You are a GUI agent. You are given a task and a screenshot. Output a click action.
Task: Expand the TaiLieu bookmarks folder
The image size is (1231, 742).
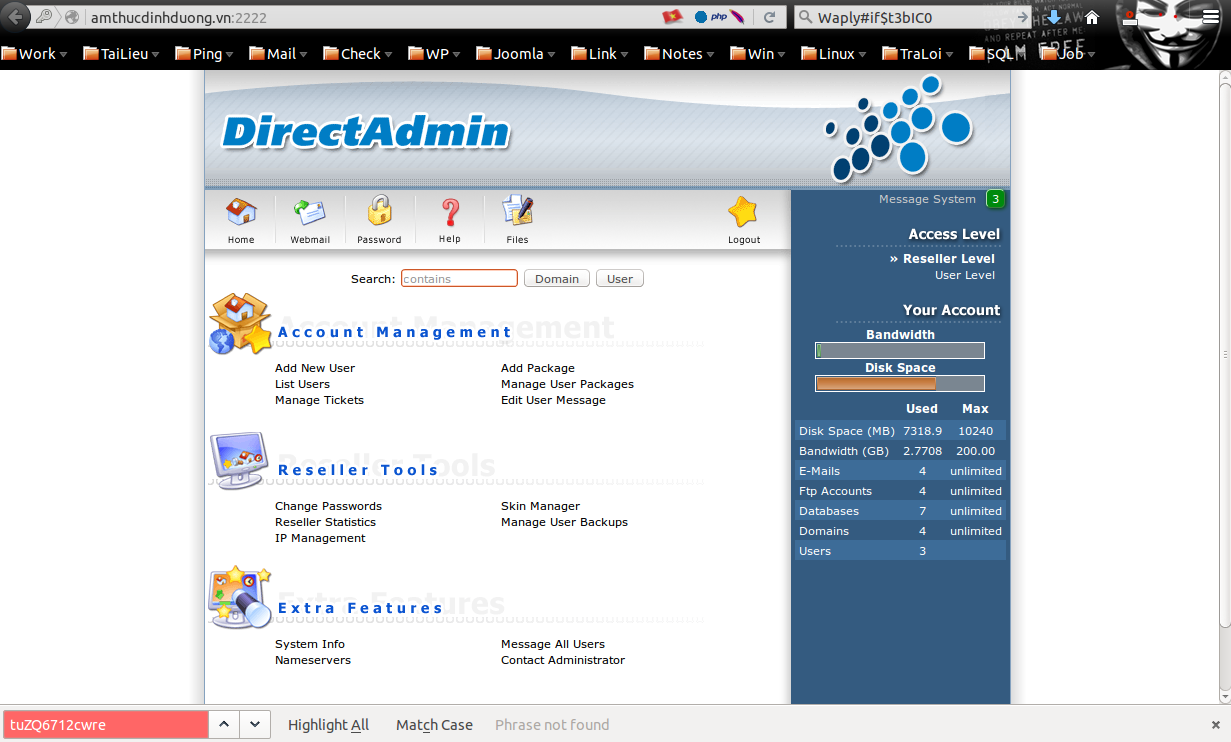point(123,54)
